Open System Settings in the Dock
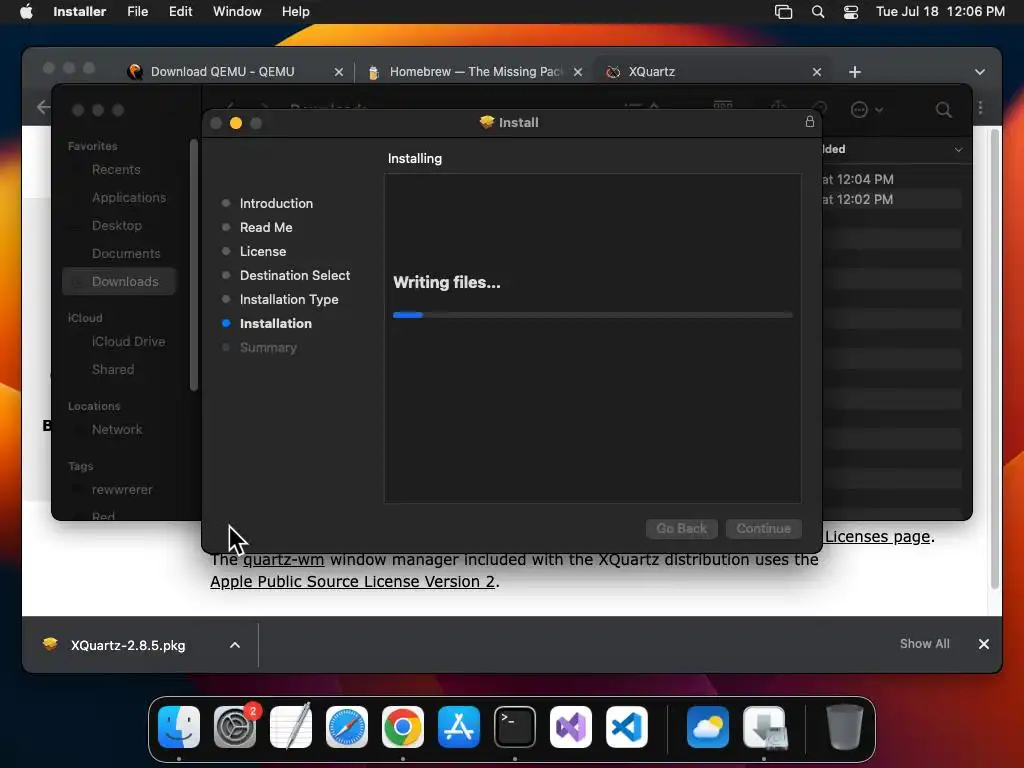 235,727
